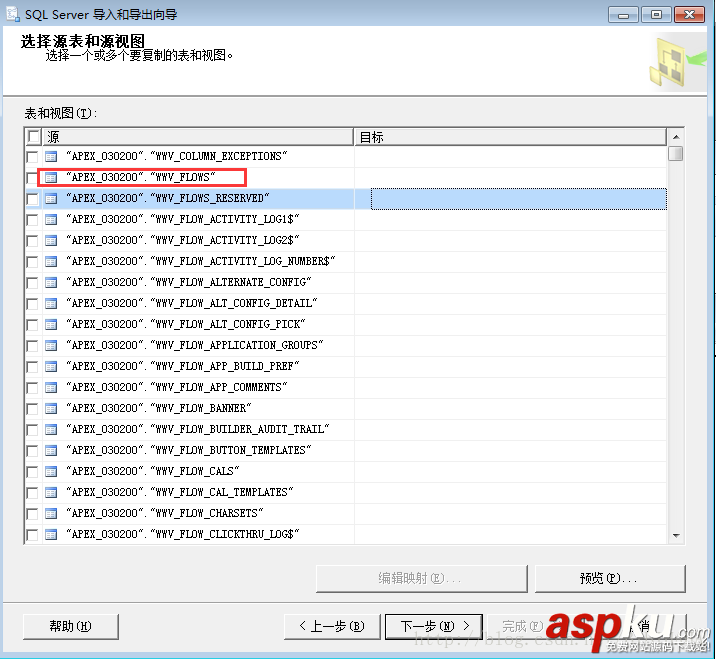Screen dimensions: 716x659
Task: Enable checkbox for WWV_FLOW_APPLICATION_GROUPS
Action: coord(32,346)
